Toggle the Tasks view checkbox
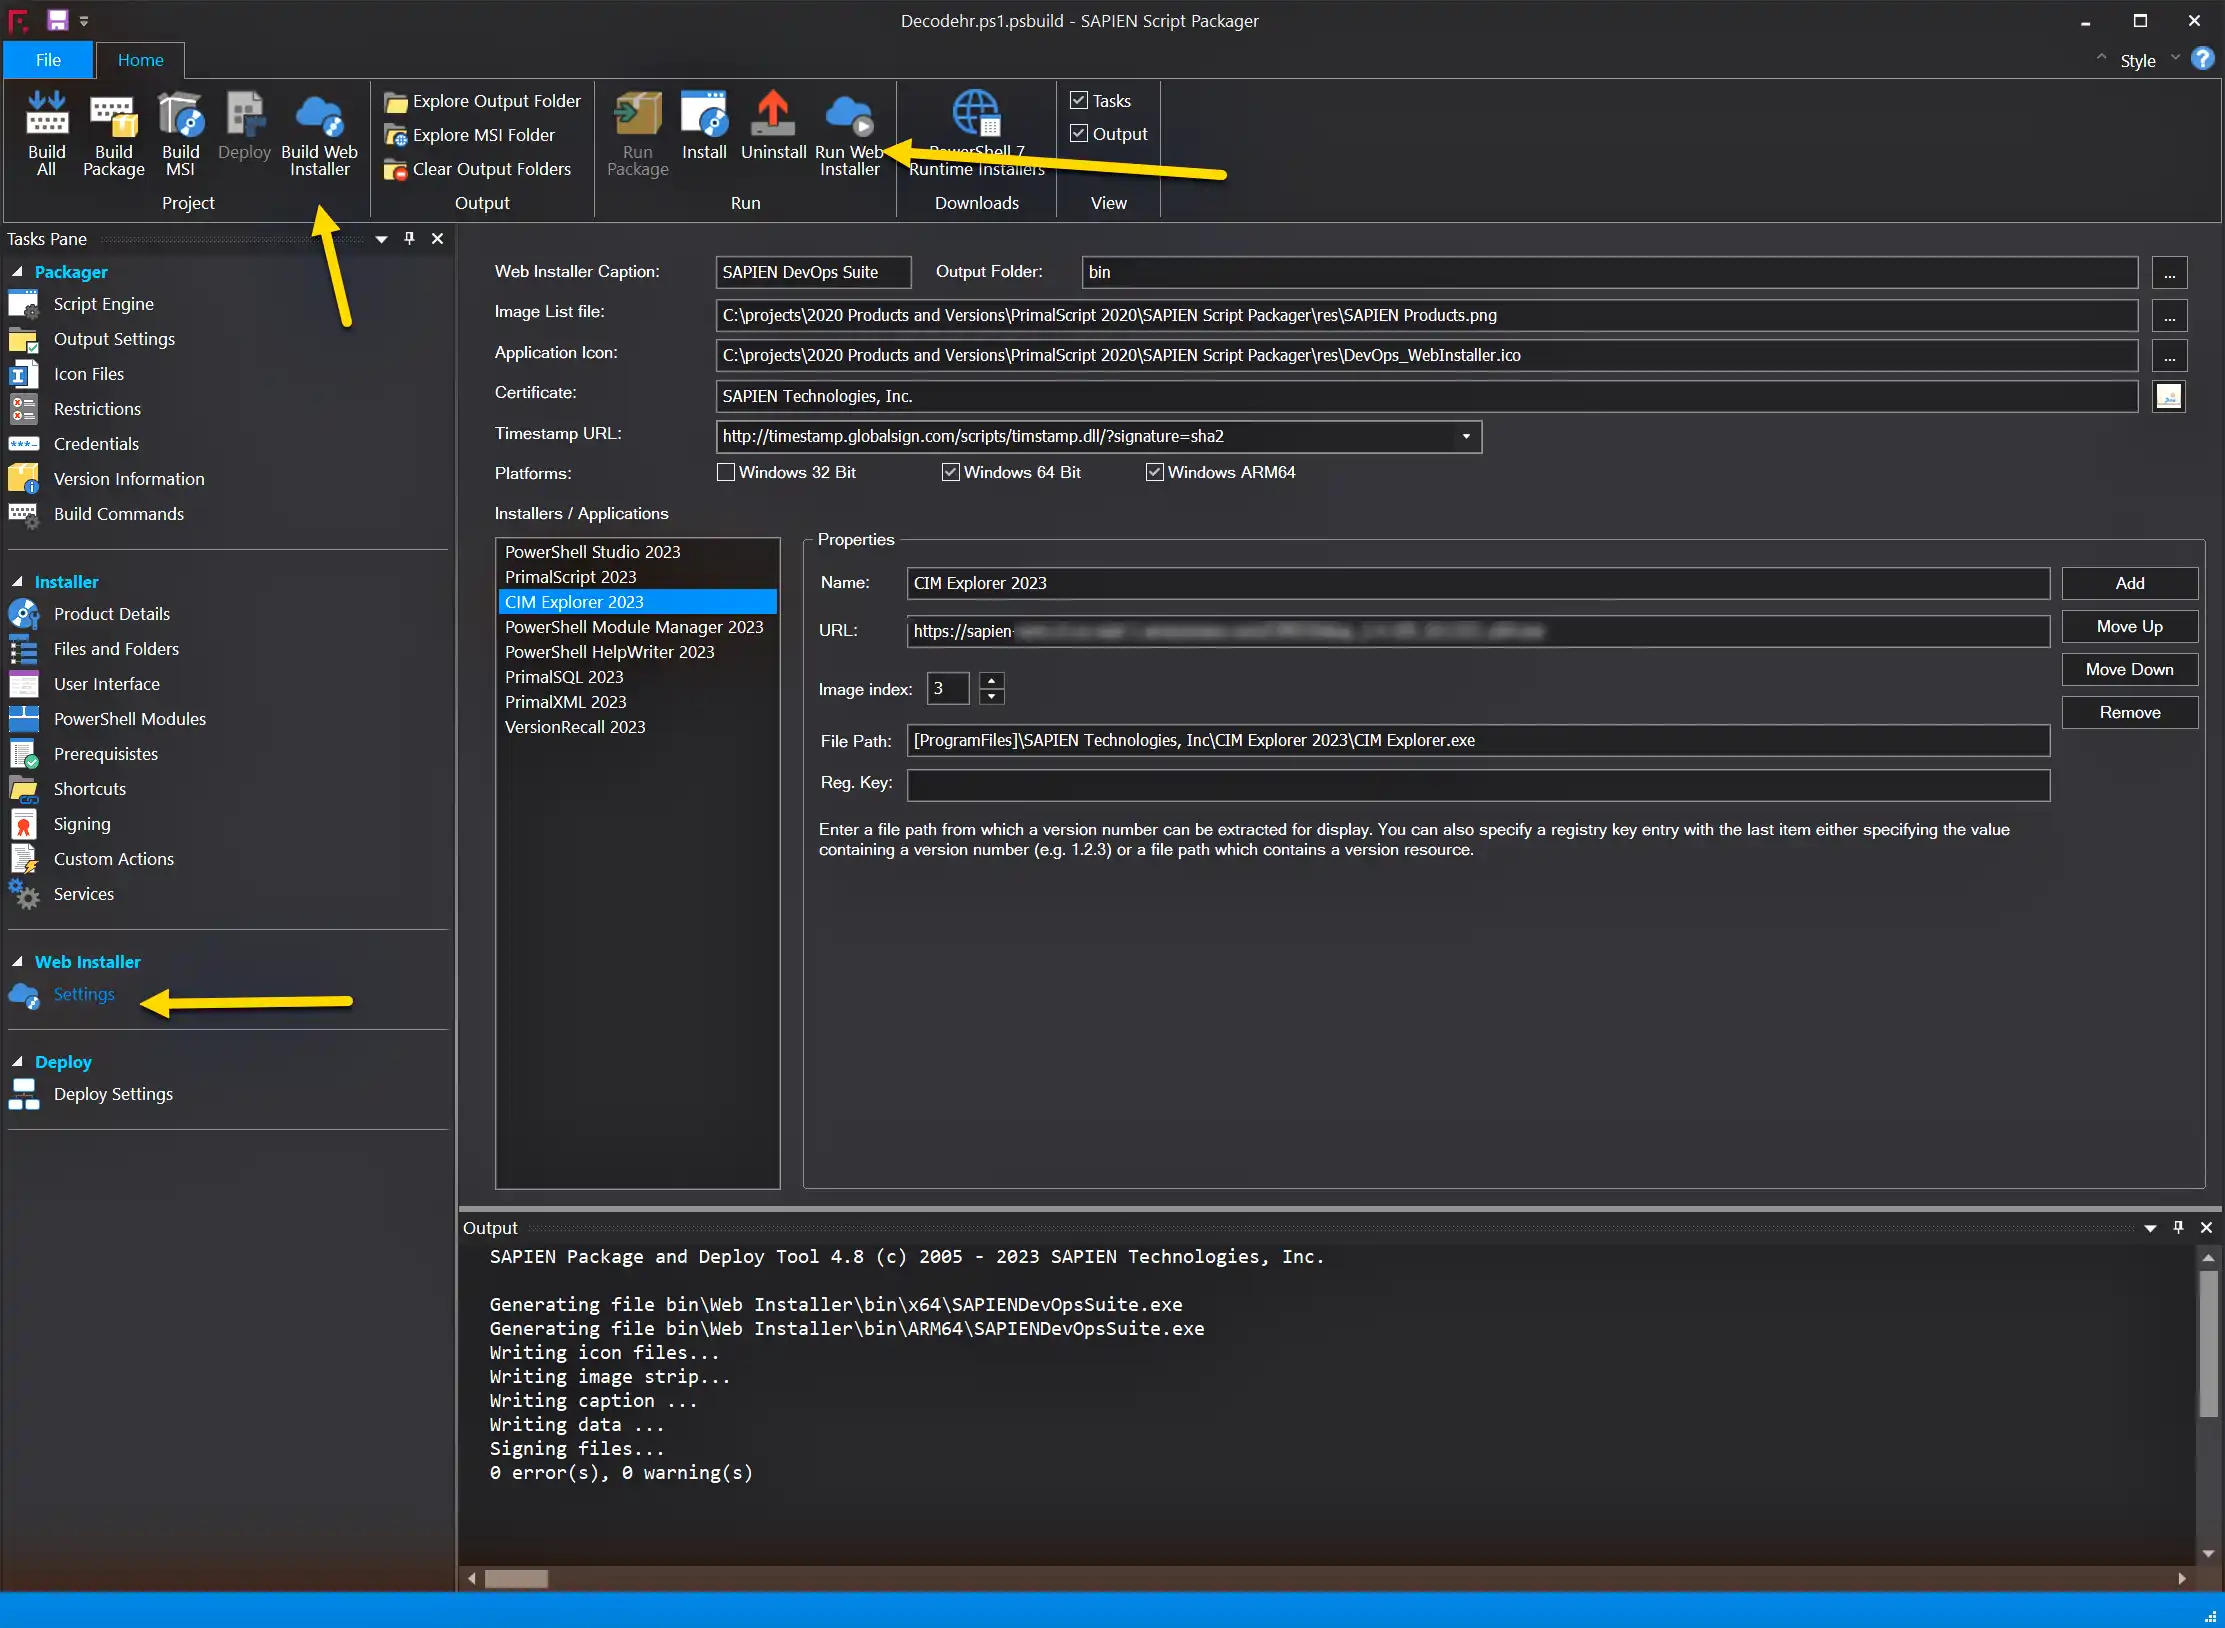This screenshot has height=1628, width=2225. coord(1079,100)
